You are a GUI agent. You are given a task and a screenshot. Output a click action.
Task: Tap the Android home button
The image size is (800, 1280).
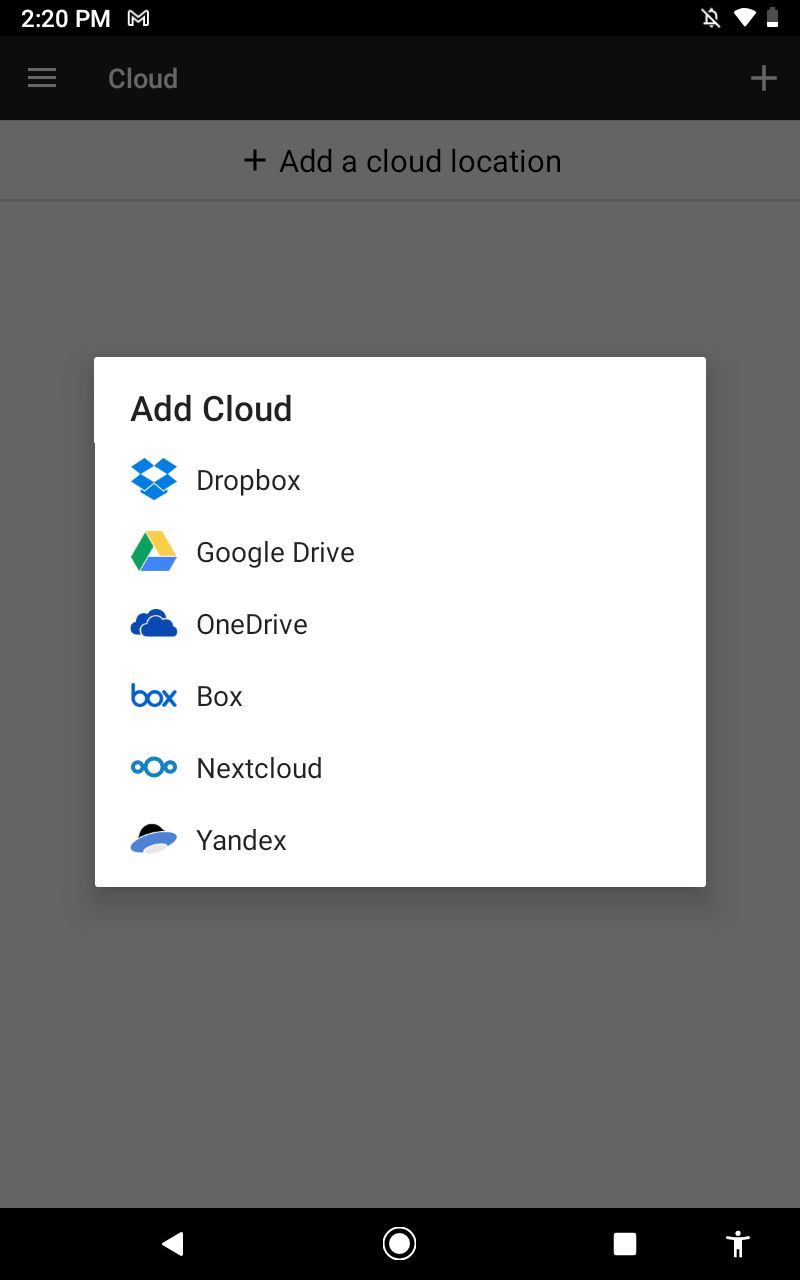(399, 1243)
